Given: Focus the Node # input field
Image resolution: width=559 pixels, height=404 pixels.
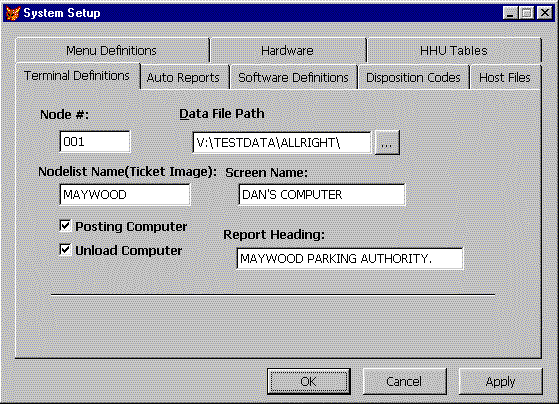Looking at the screenshot, I should [95, 142].
